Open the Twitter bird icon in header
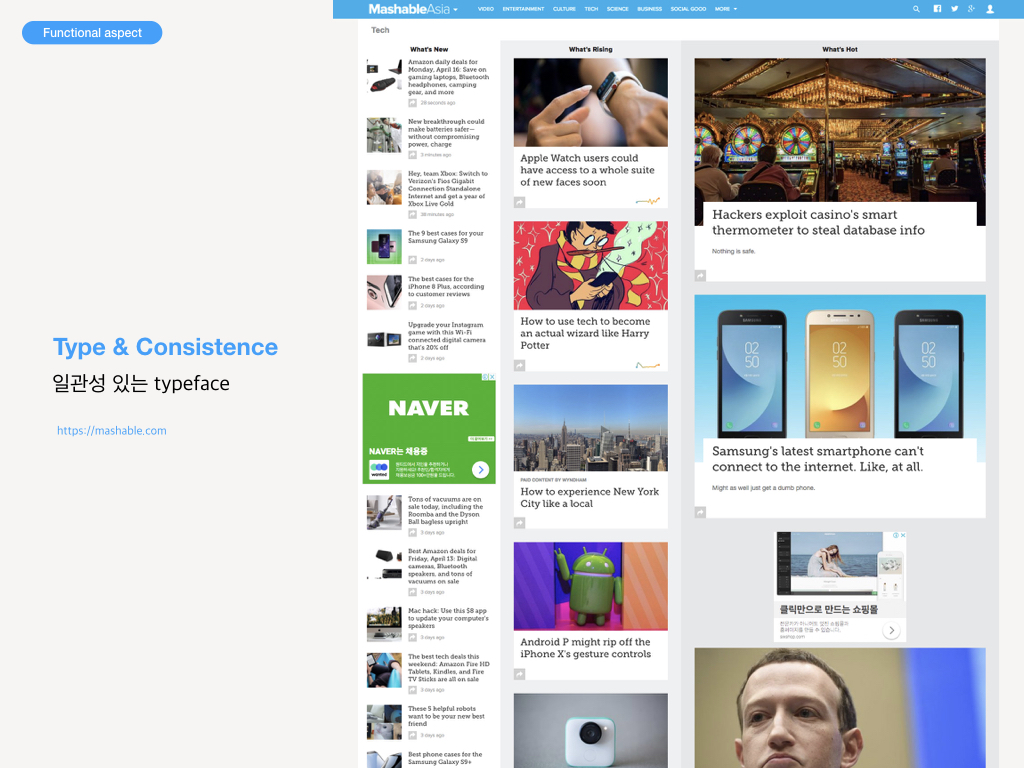The height and width of the screenshot is (768, 1024). [x=955, y=9]
